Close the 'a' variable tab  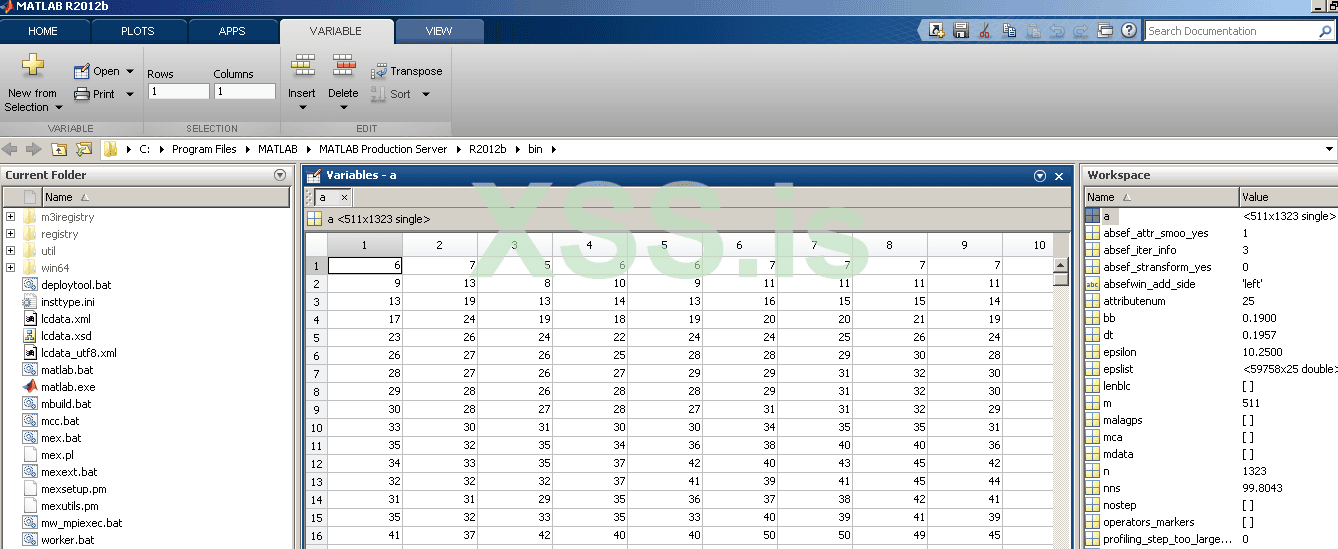coord(344,198)
